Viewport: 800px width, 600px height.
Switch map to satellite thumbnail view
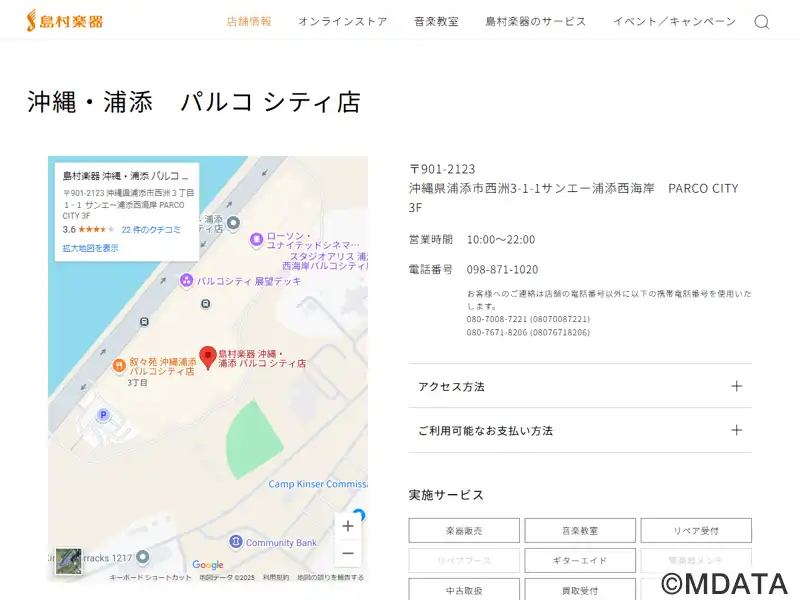point(68,561)
